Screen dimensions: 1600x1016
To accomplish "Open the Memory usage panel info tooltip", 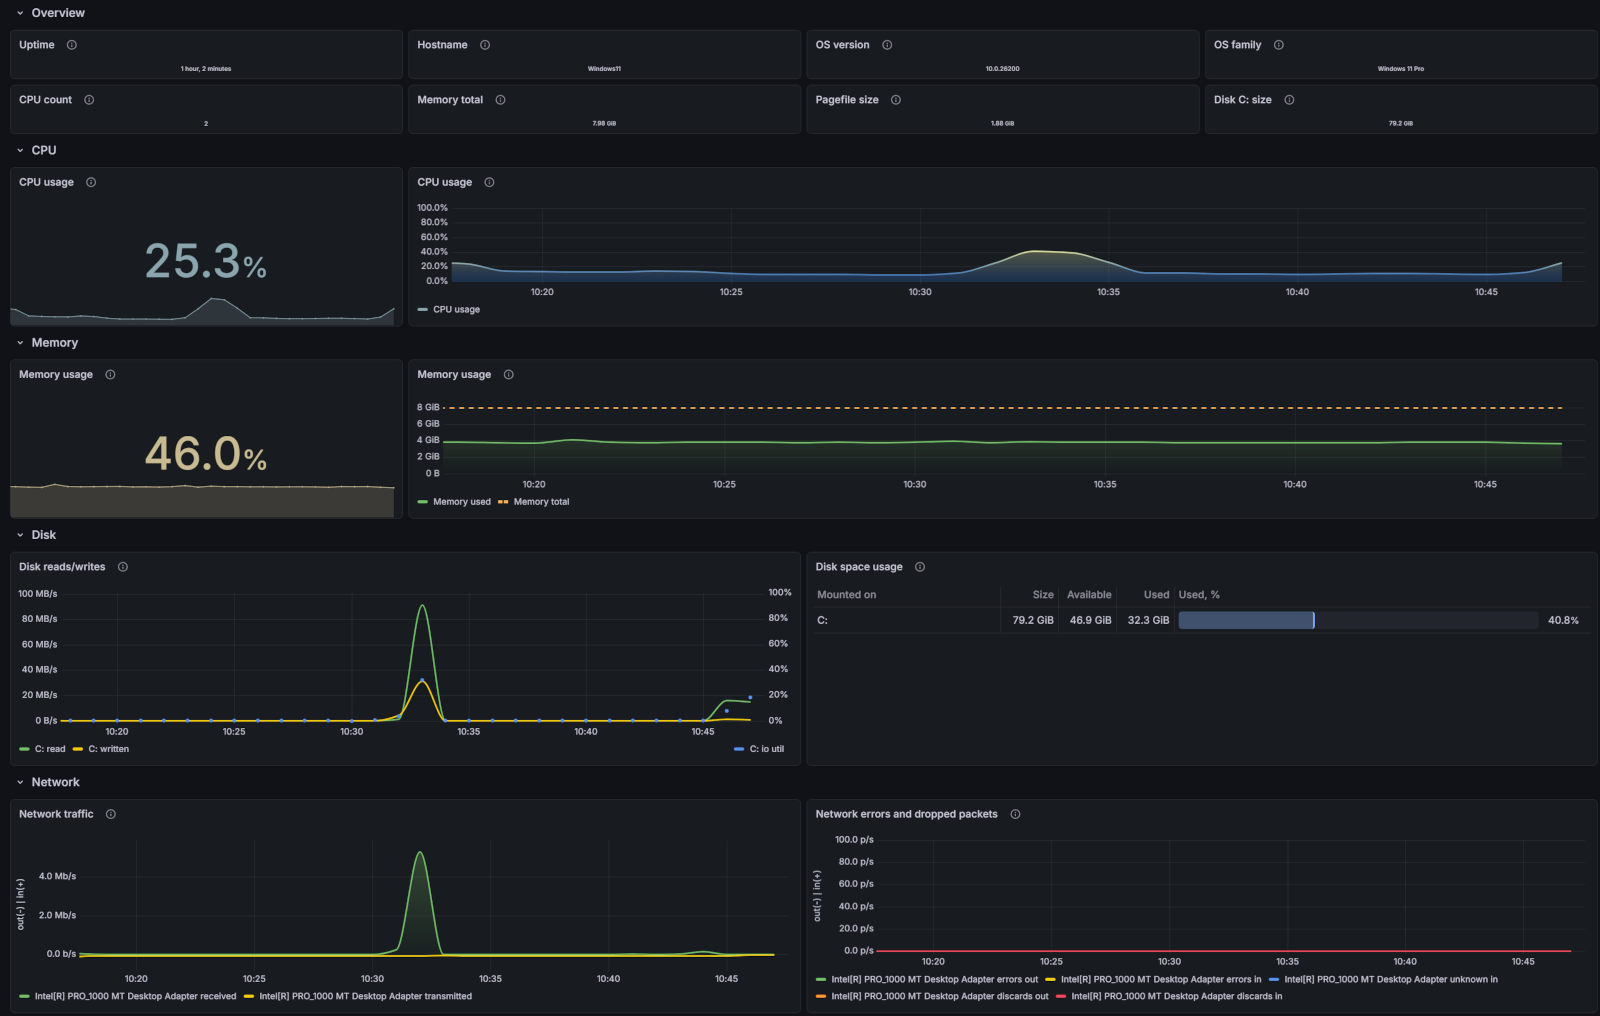I will 110,374.
